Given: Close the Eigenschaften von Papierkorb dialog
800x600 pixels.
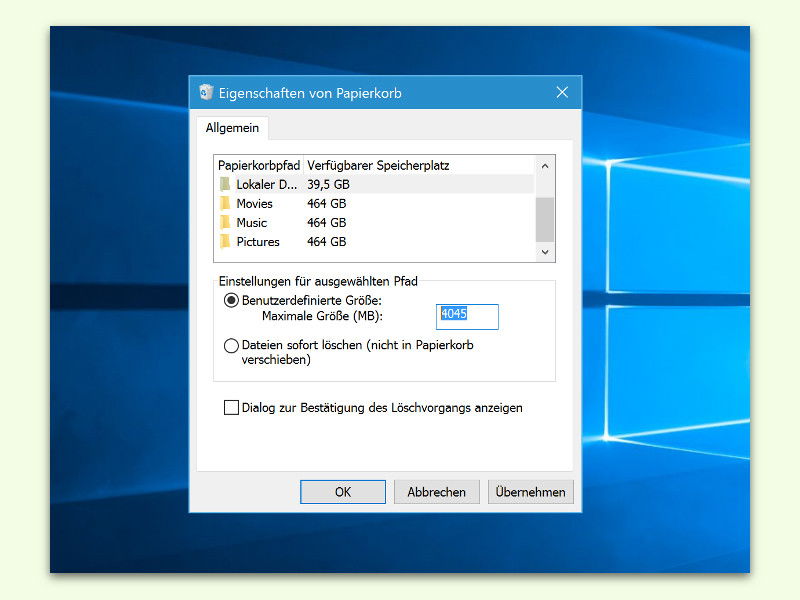Looking at the screenshot, I should [562, 92].
